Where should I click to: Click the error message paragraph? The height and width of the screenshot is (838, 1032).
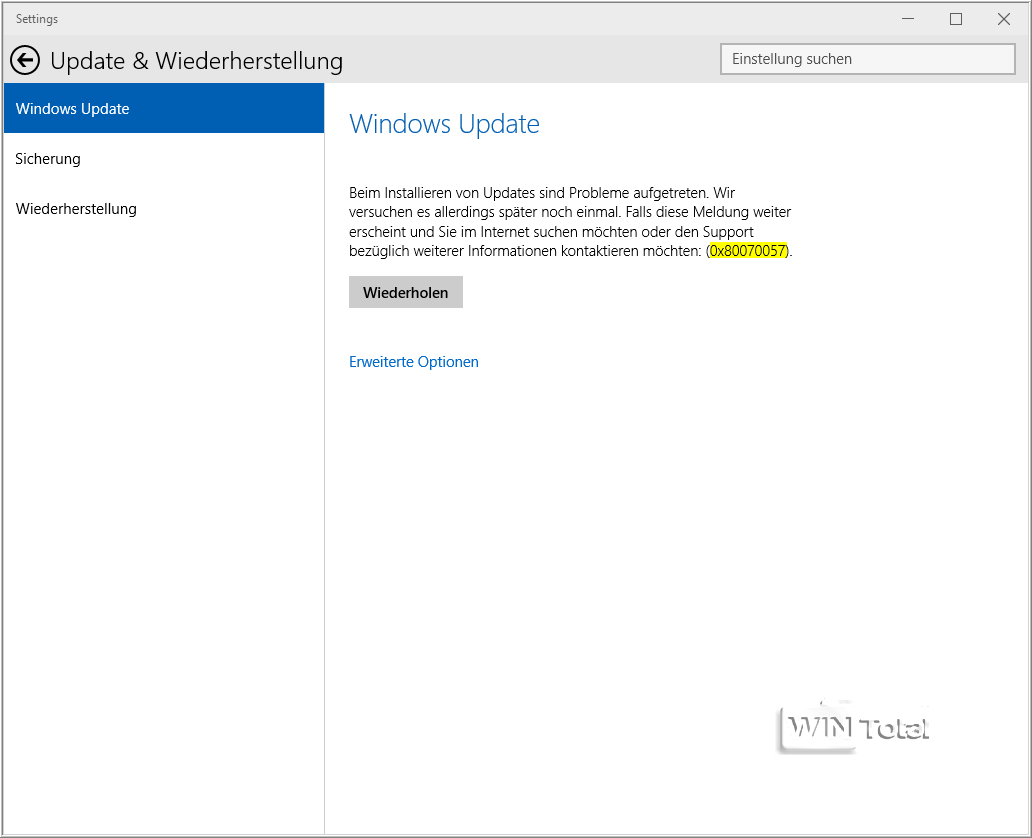[x=571, y=222]
